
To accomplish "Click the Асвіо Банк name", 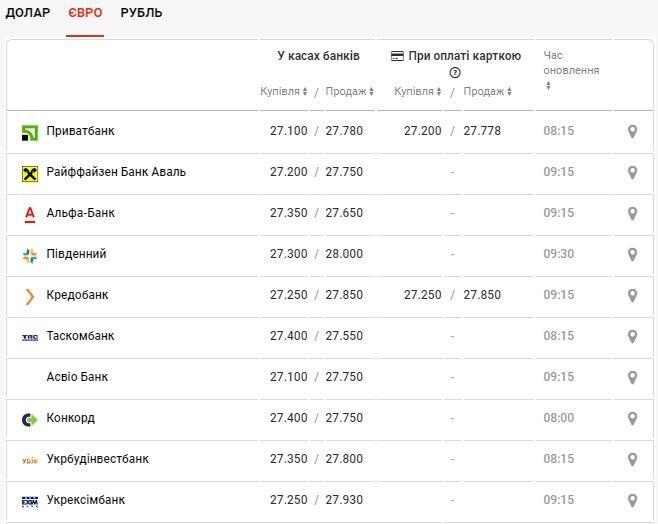I will (77, 377).
